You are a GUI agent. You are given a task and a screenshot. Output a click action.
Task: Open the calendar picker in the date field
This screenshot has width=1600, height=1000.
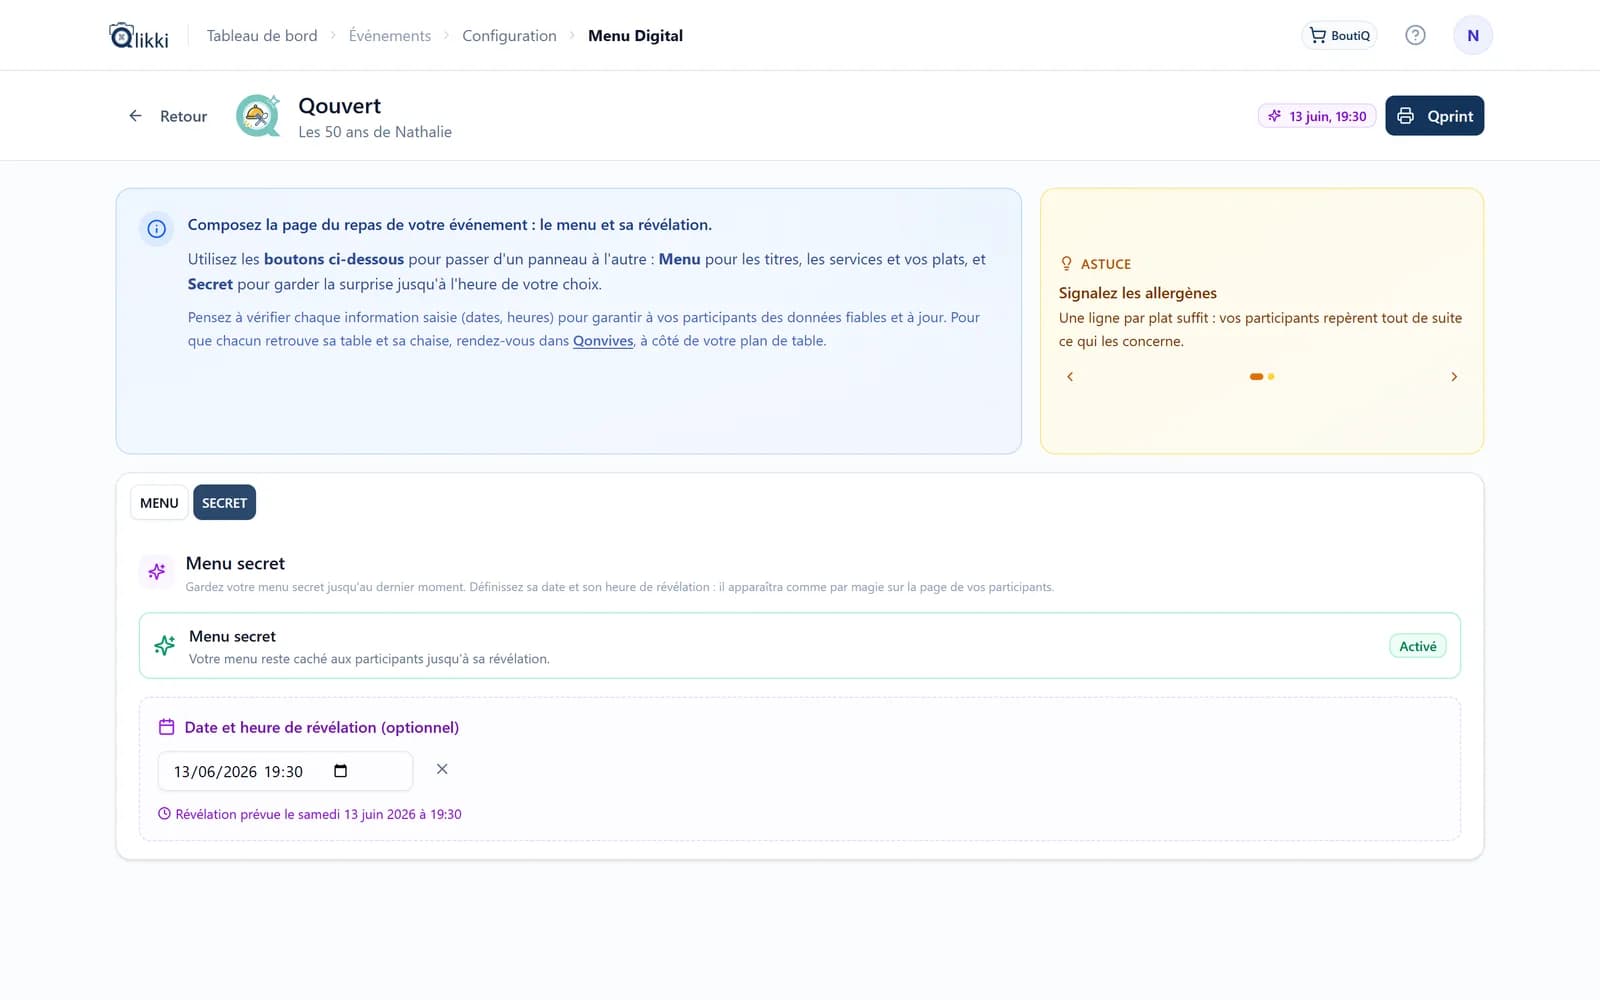click(340, 771)
